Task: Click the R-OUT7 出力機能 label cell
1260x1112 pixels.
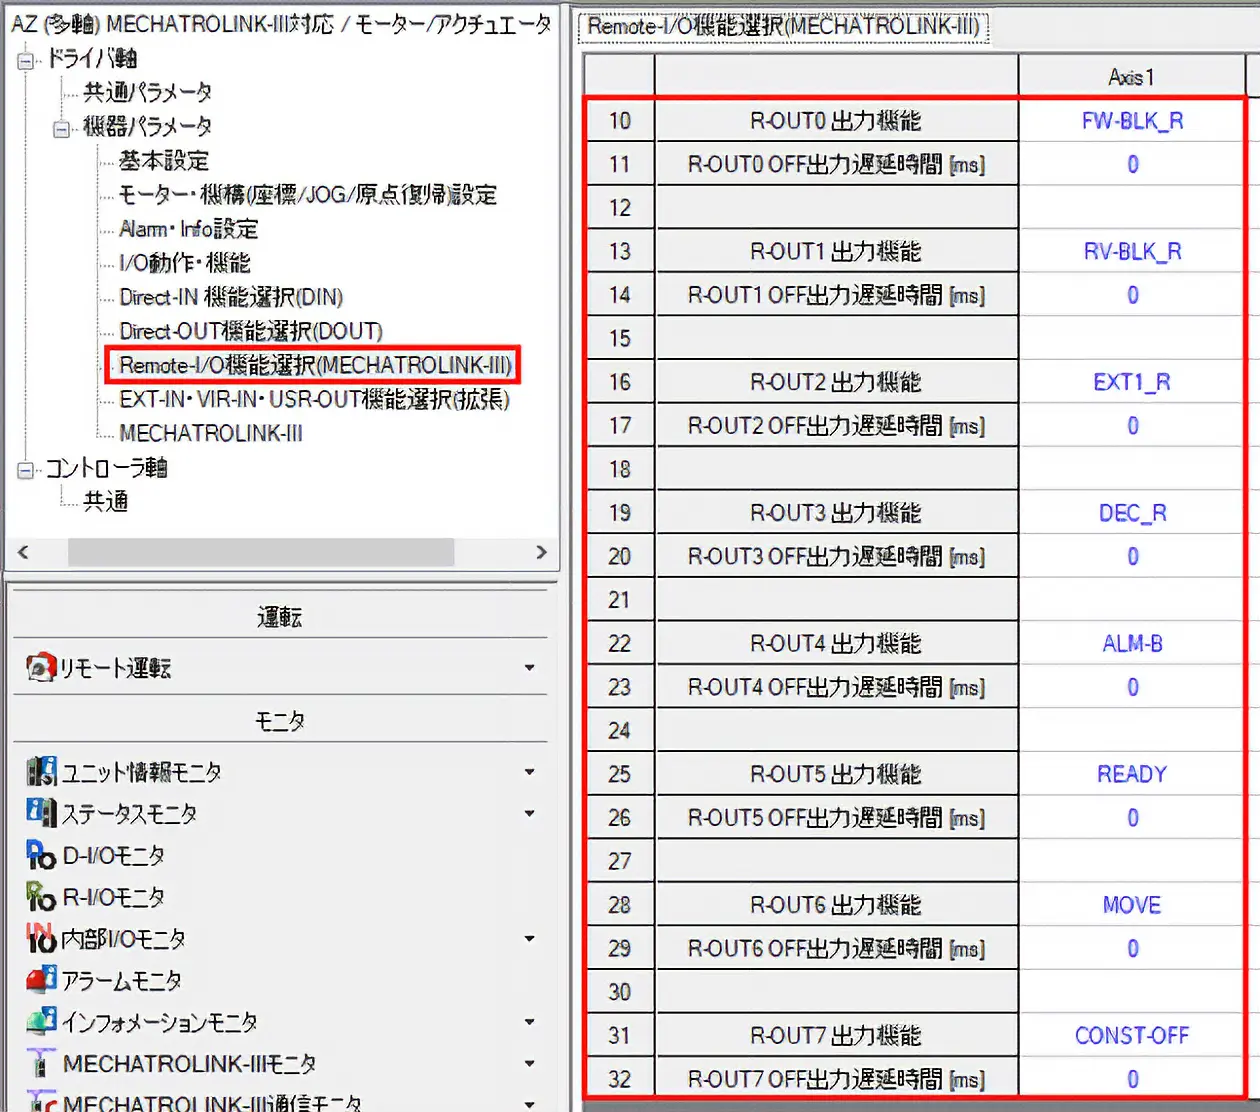Action: click(x=836, y=1036)
